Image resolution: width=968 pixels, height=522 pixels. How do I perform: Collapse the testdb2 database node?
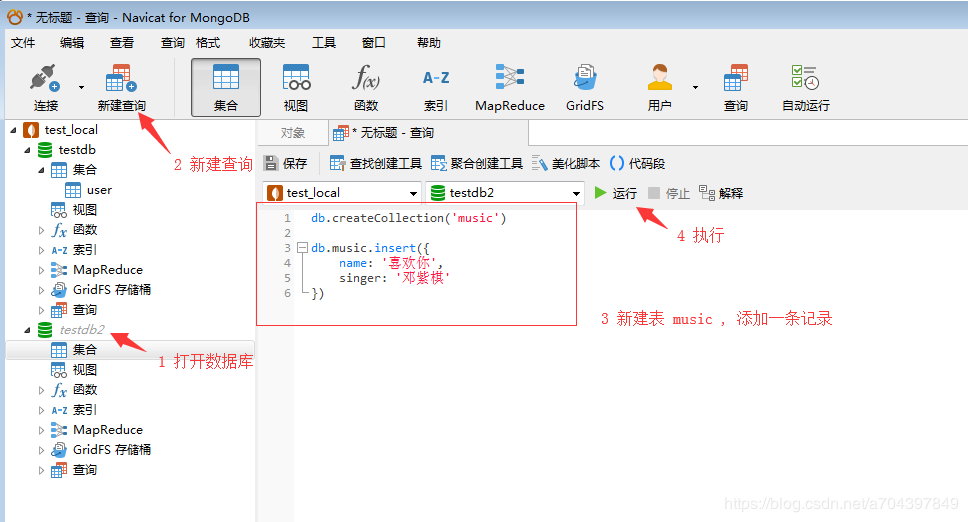tap(27, 330)
